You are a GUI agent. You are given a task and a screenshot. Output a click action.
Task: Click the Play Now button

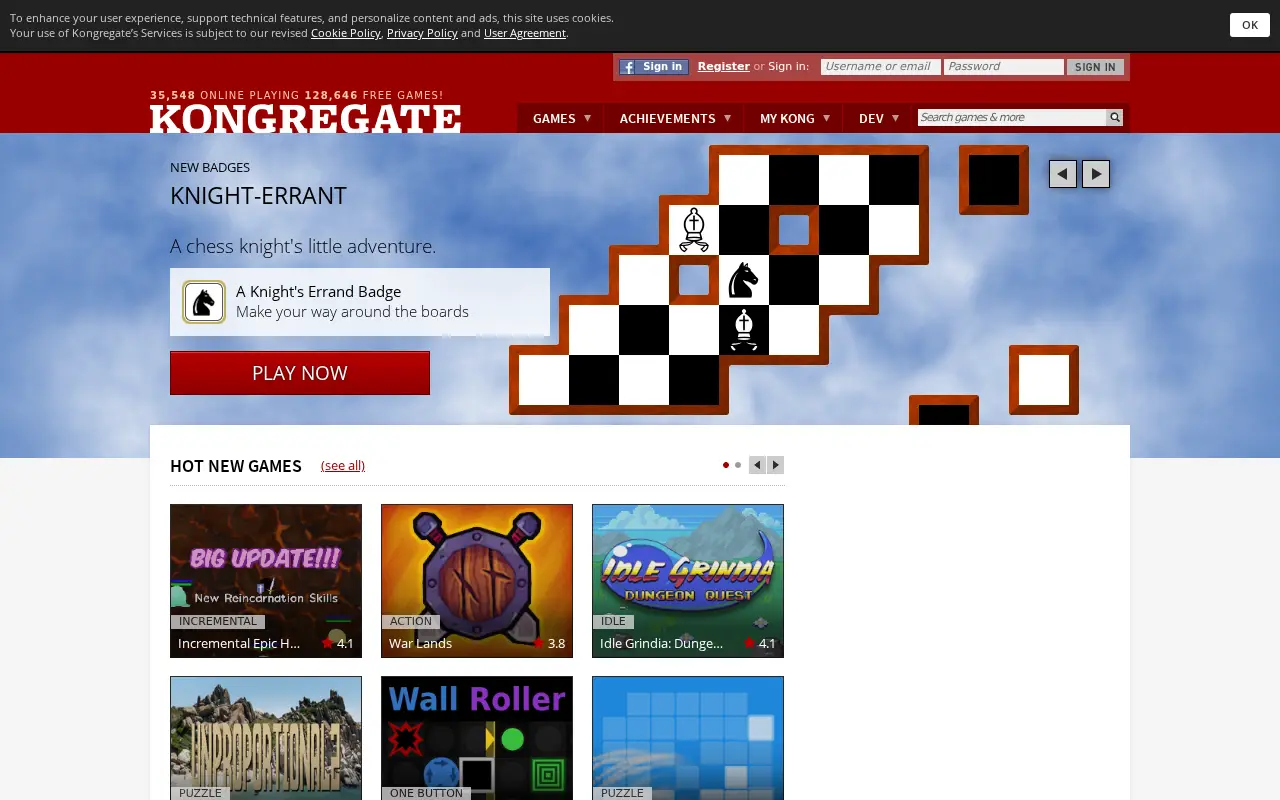[x=300, y=373]
